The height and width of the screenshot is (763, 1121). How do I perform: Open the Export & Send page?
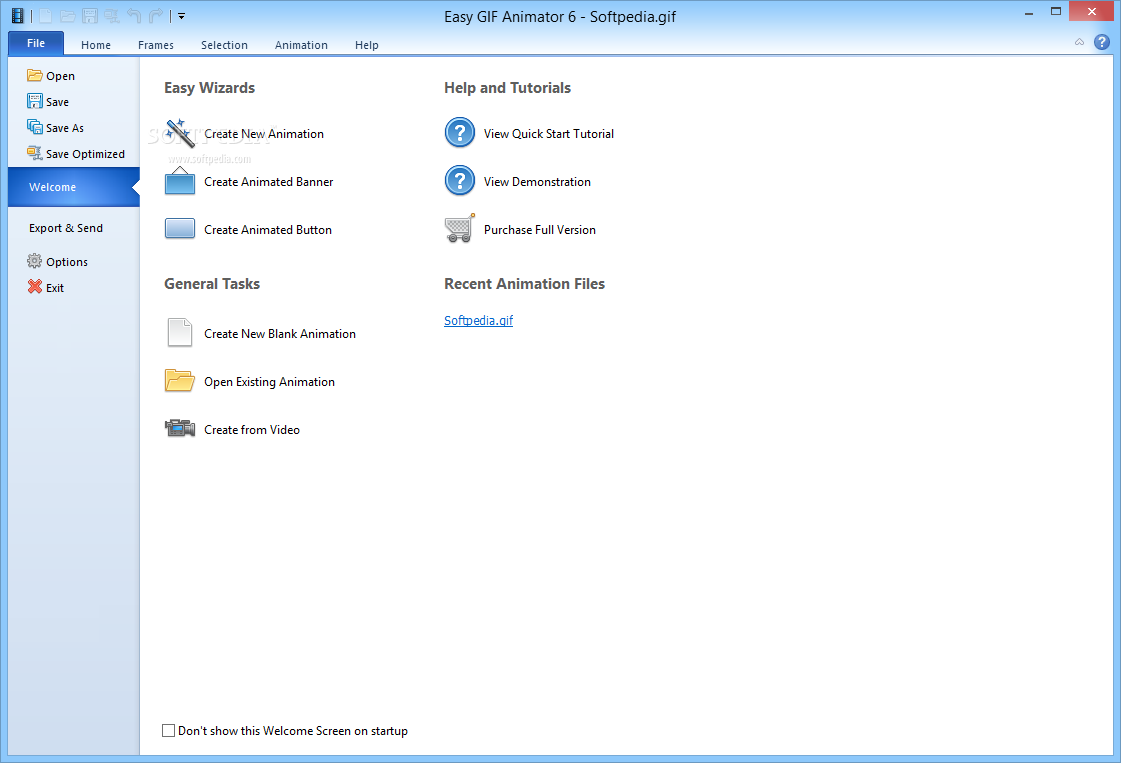click(66, 228)
